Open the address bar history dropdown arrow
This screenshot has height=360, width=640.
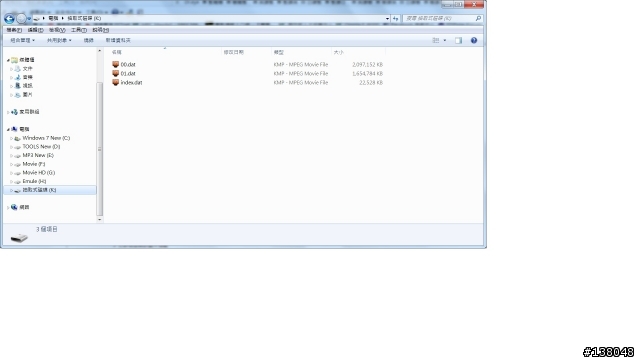tap(387, 18)
